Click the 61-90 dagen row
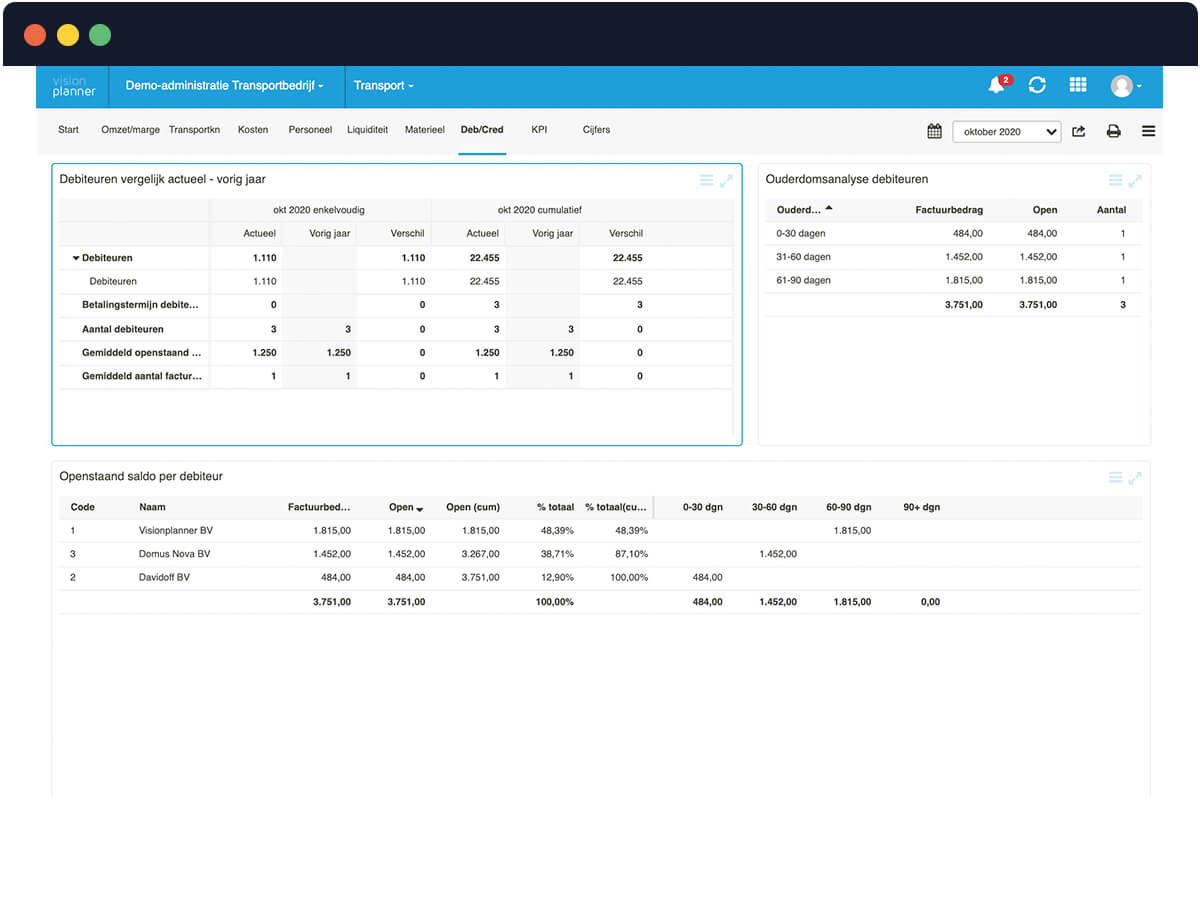 [954, 281]
